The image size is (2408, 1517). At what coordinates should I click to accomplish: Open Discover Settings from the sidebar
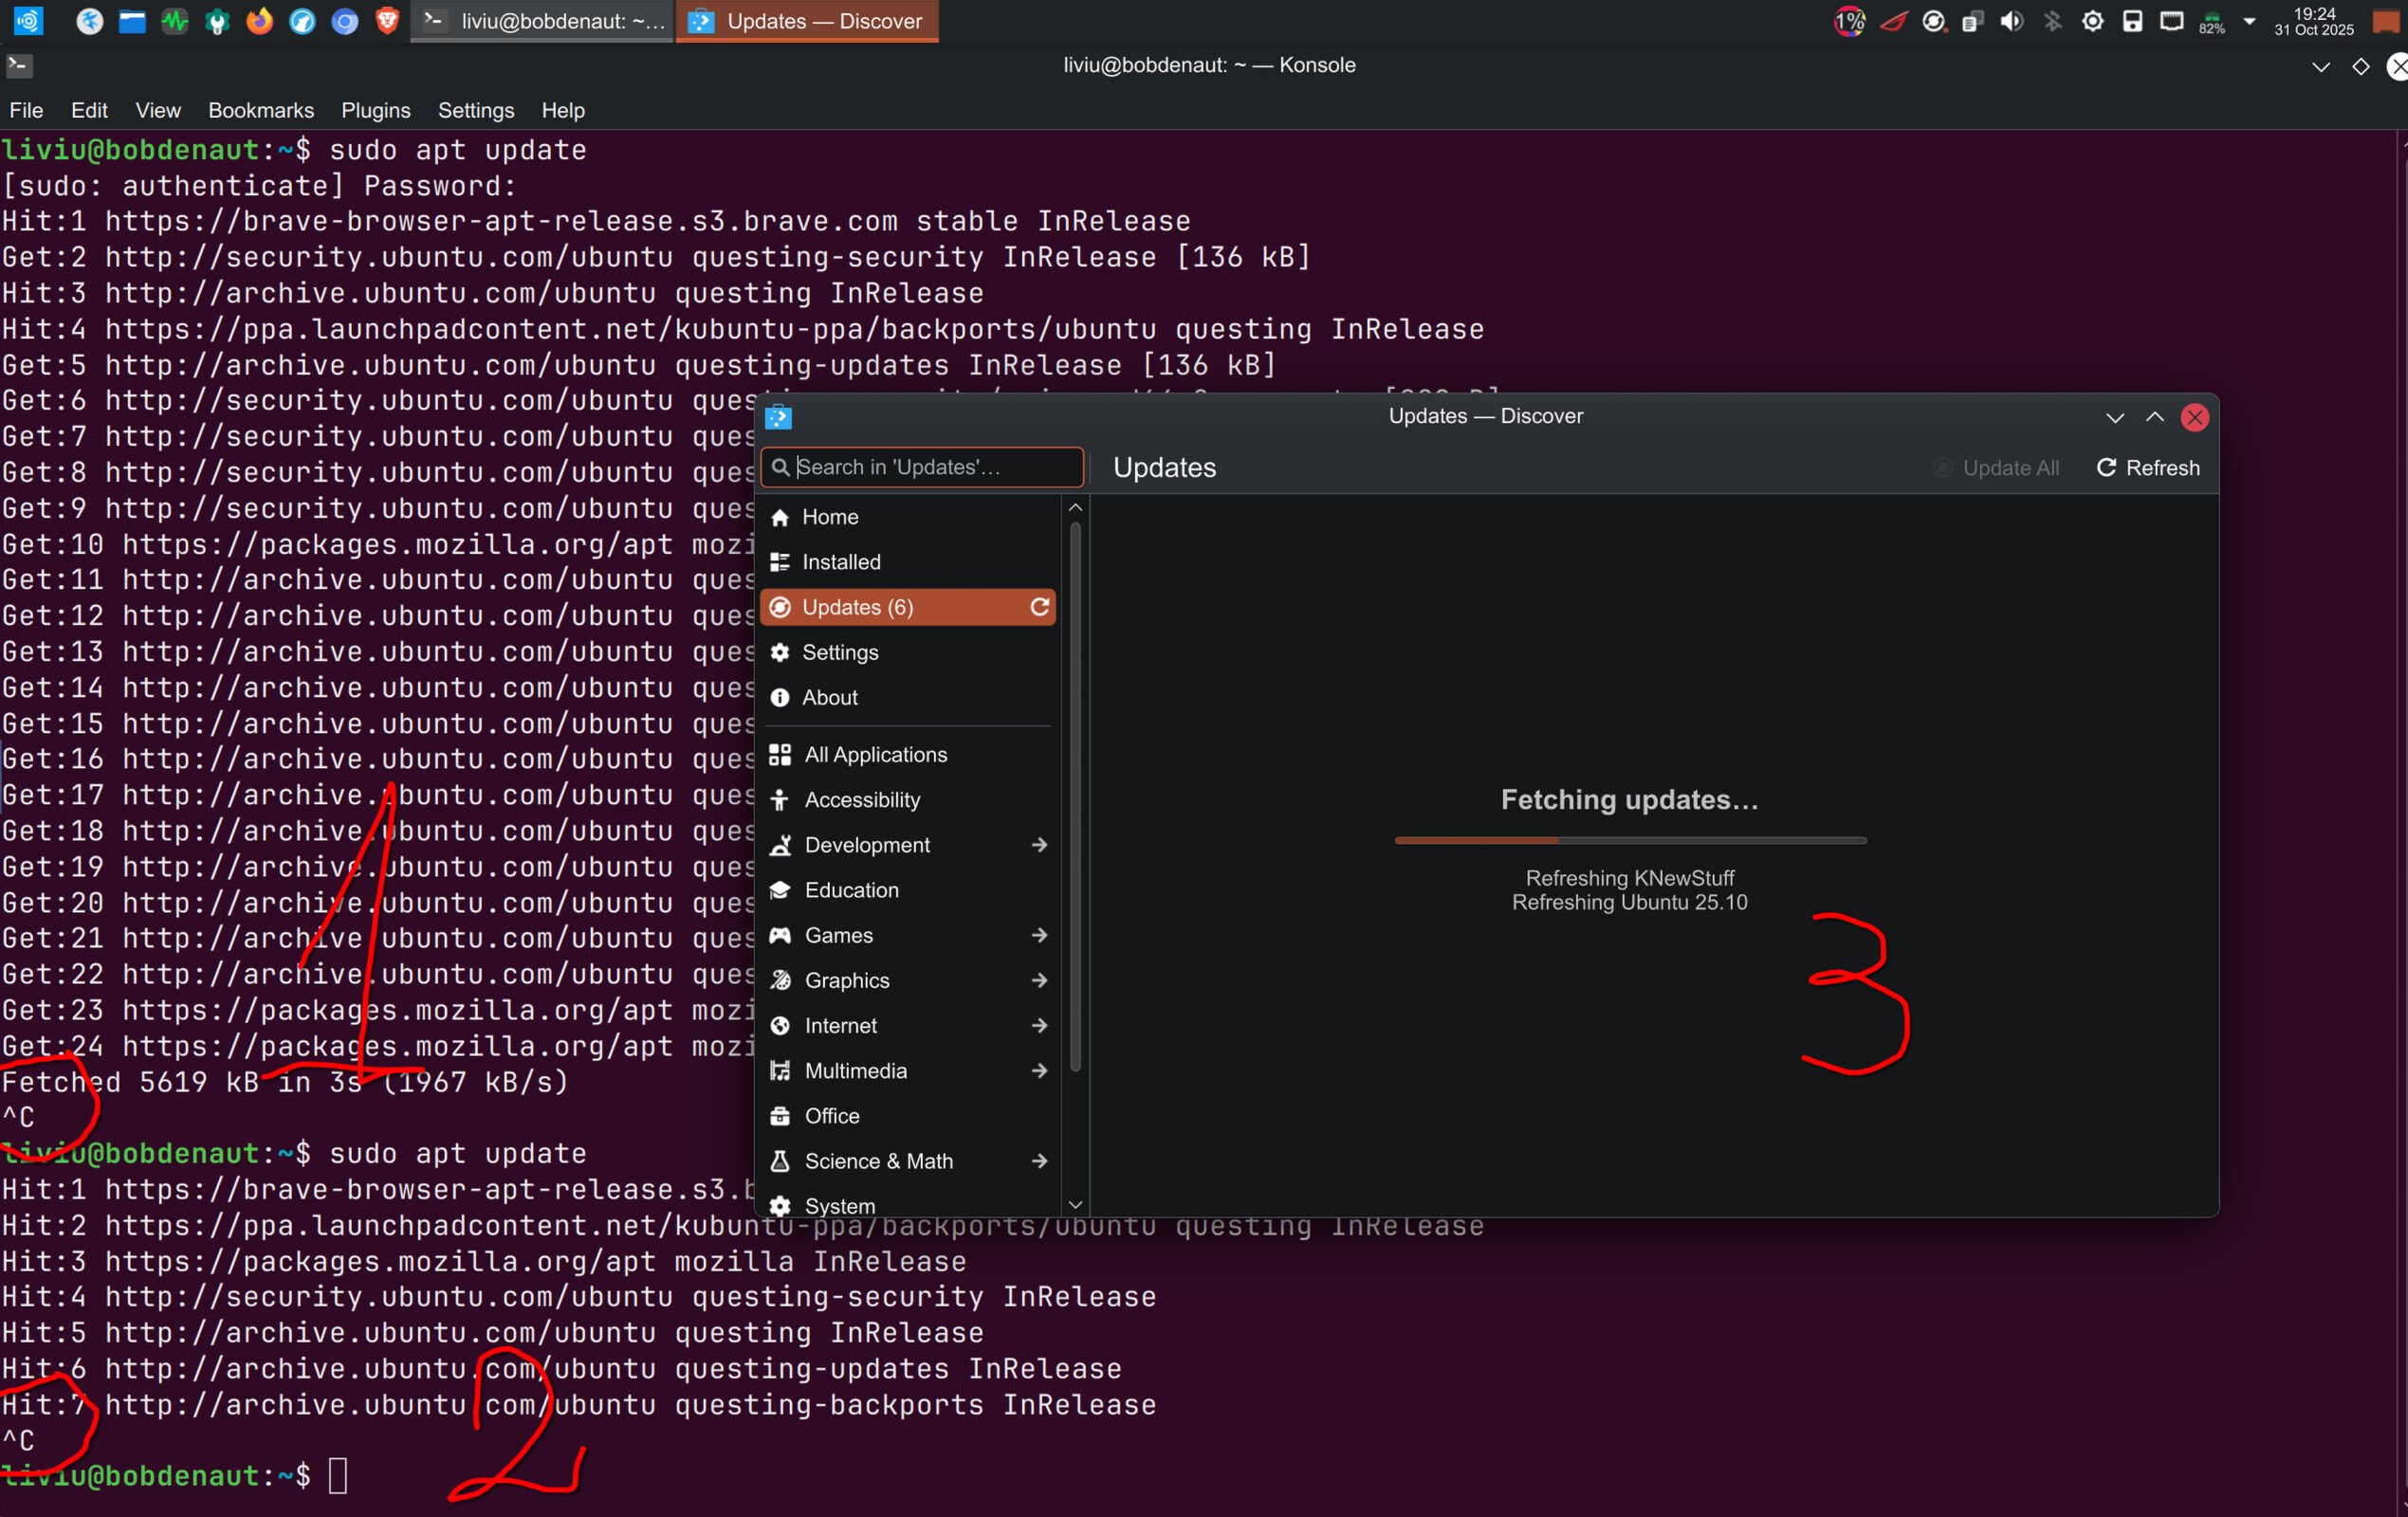(x=839, y=652)
